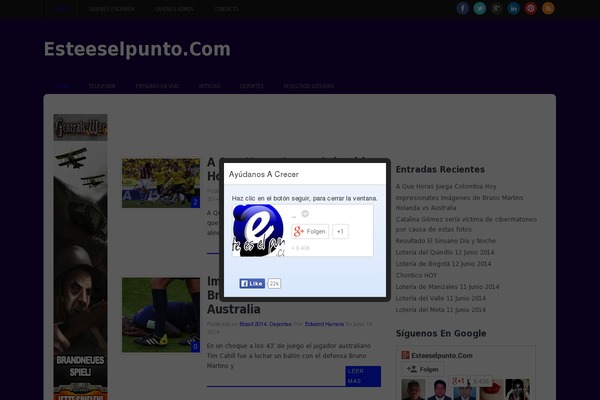Open the Google Plus icon in header
Image resolution: width=600 pixels, height=400 pixels.
pos(496,8)
